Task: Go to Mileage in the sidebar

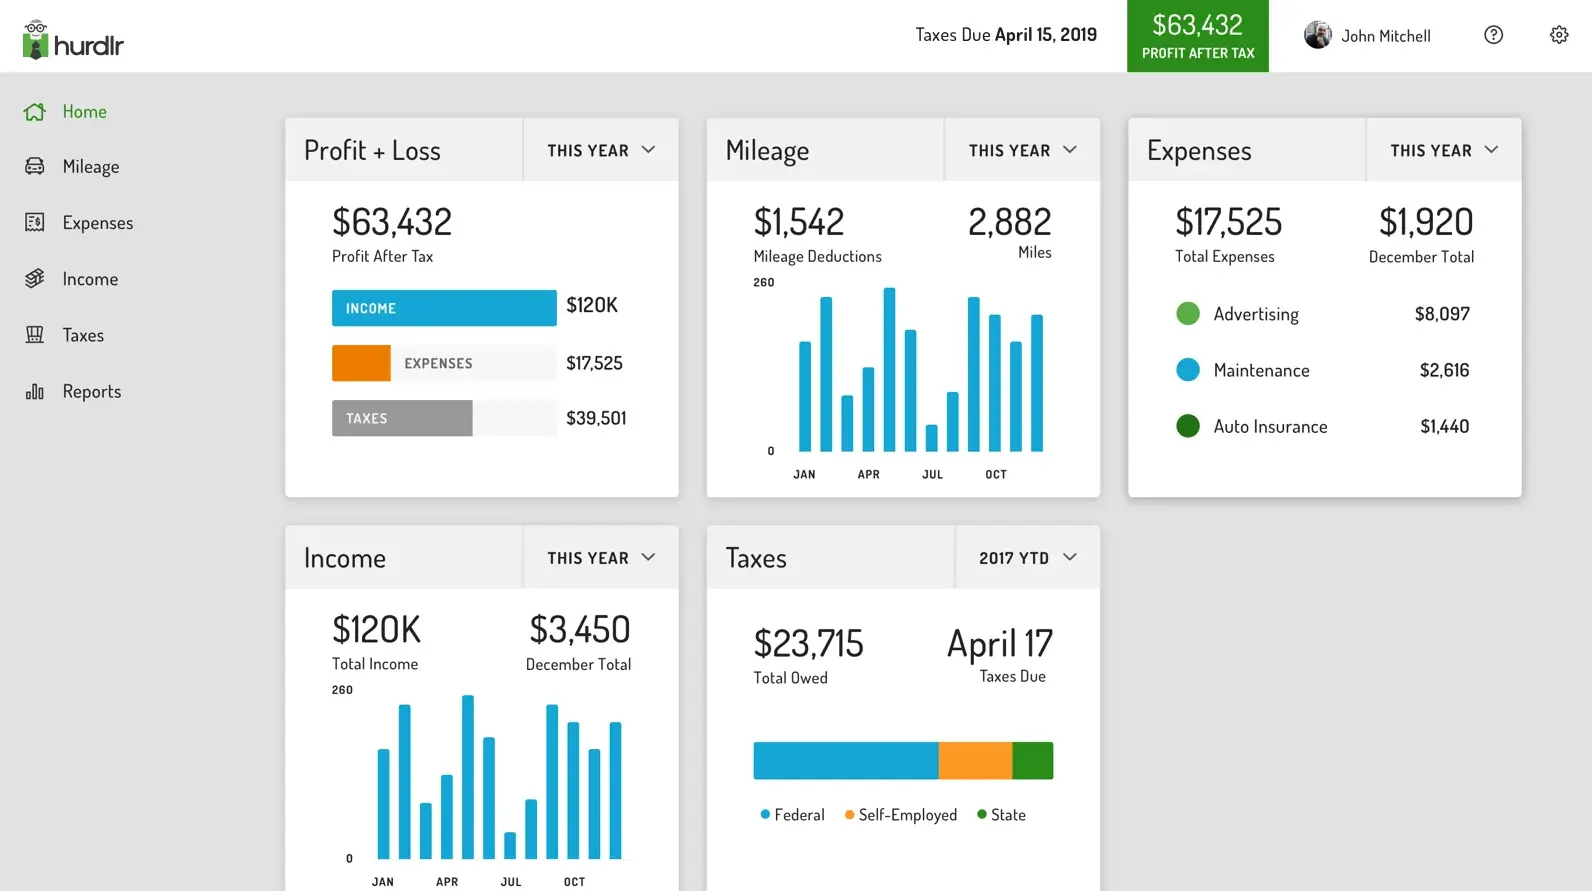Action: 91,167
